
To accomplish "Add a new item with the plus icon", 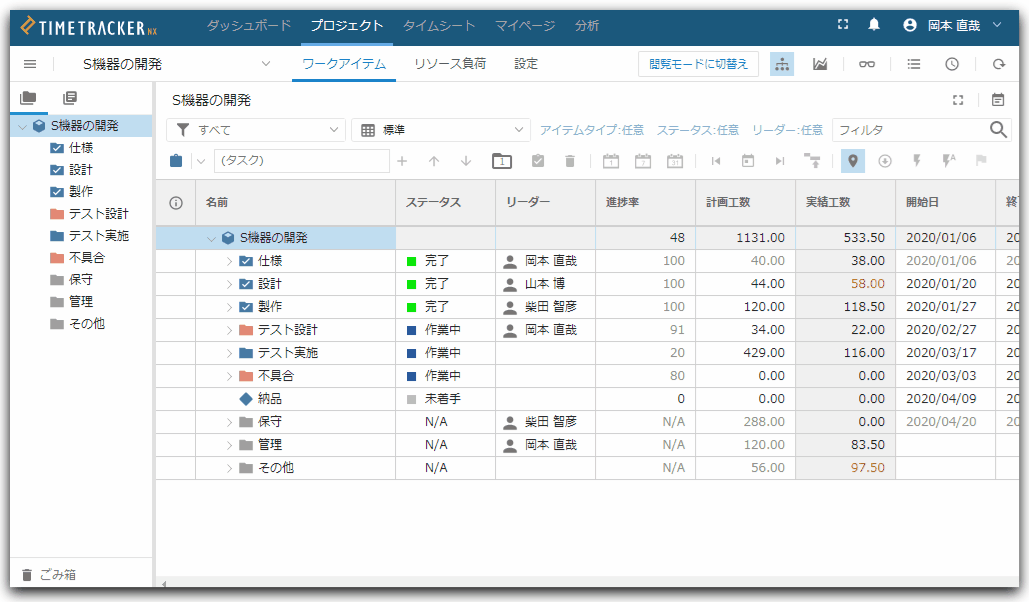I will pyautogui.click(x=402, y=161).
